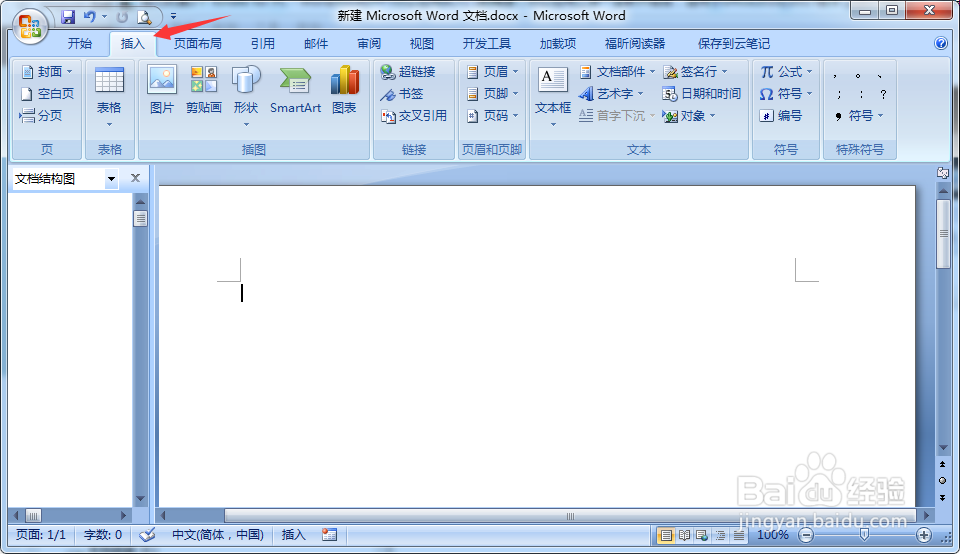Insert the question mark special symbol

click(x=883, y=94)
